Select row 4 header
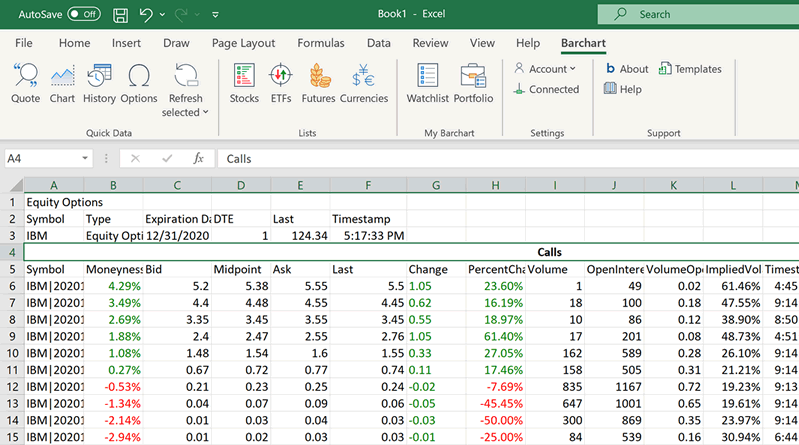 pyautogui.click(x=12, y=252)
